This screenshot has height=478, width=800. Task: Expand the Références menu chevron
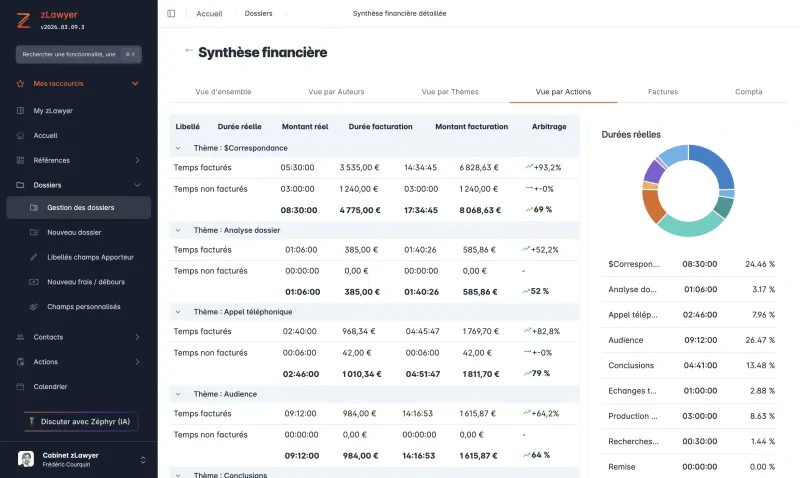(x=137, y=160)
